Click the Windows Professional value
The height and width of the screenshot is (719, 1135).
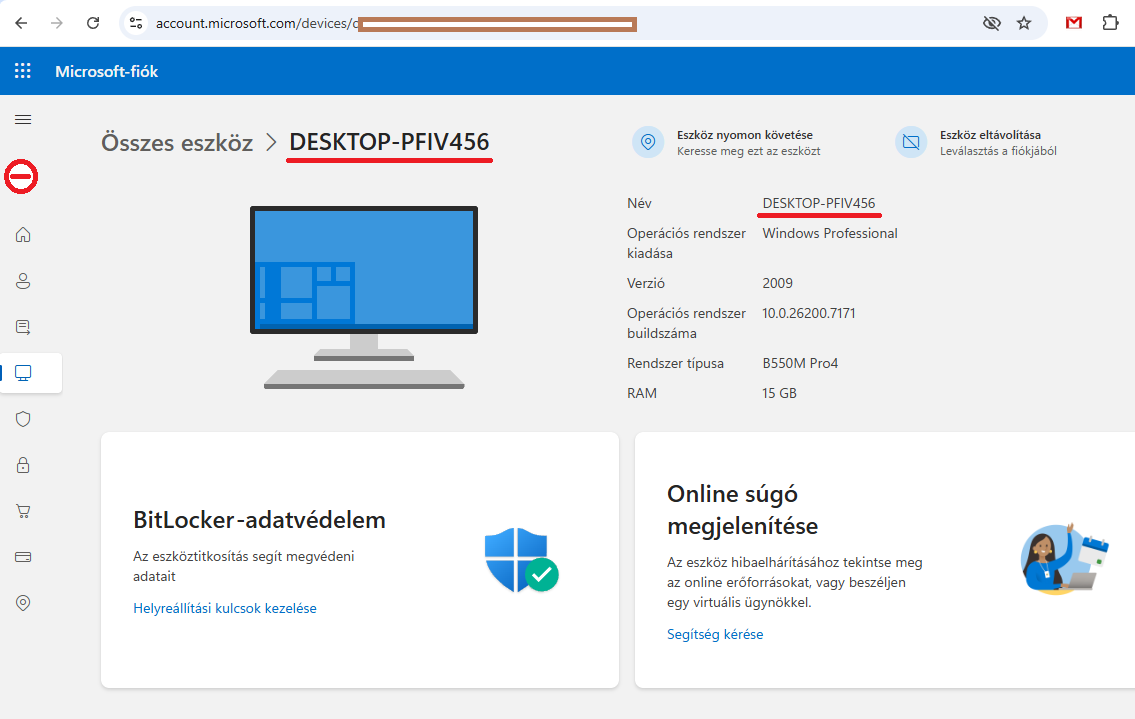click(830, 233)
